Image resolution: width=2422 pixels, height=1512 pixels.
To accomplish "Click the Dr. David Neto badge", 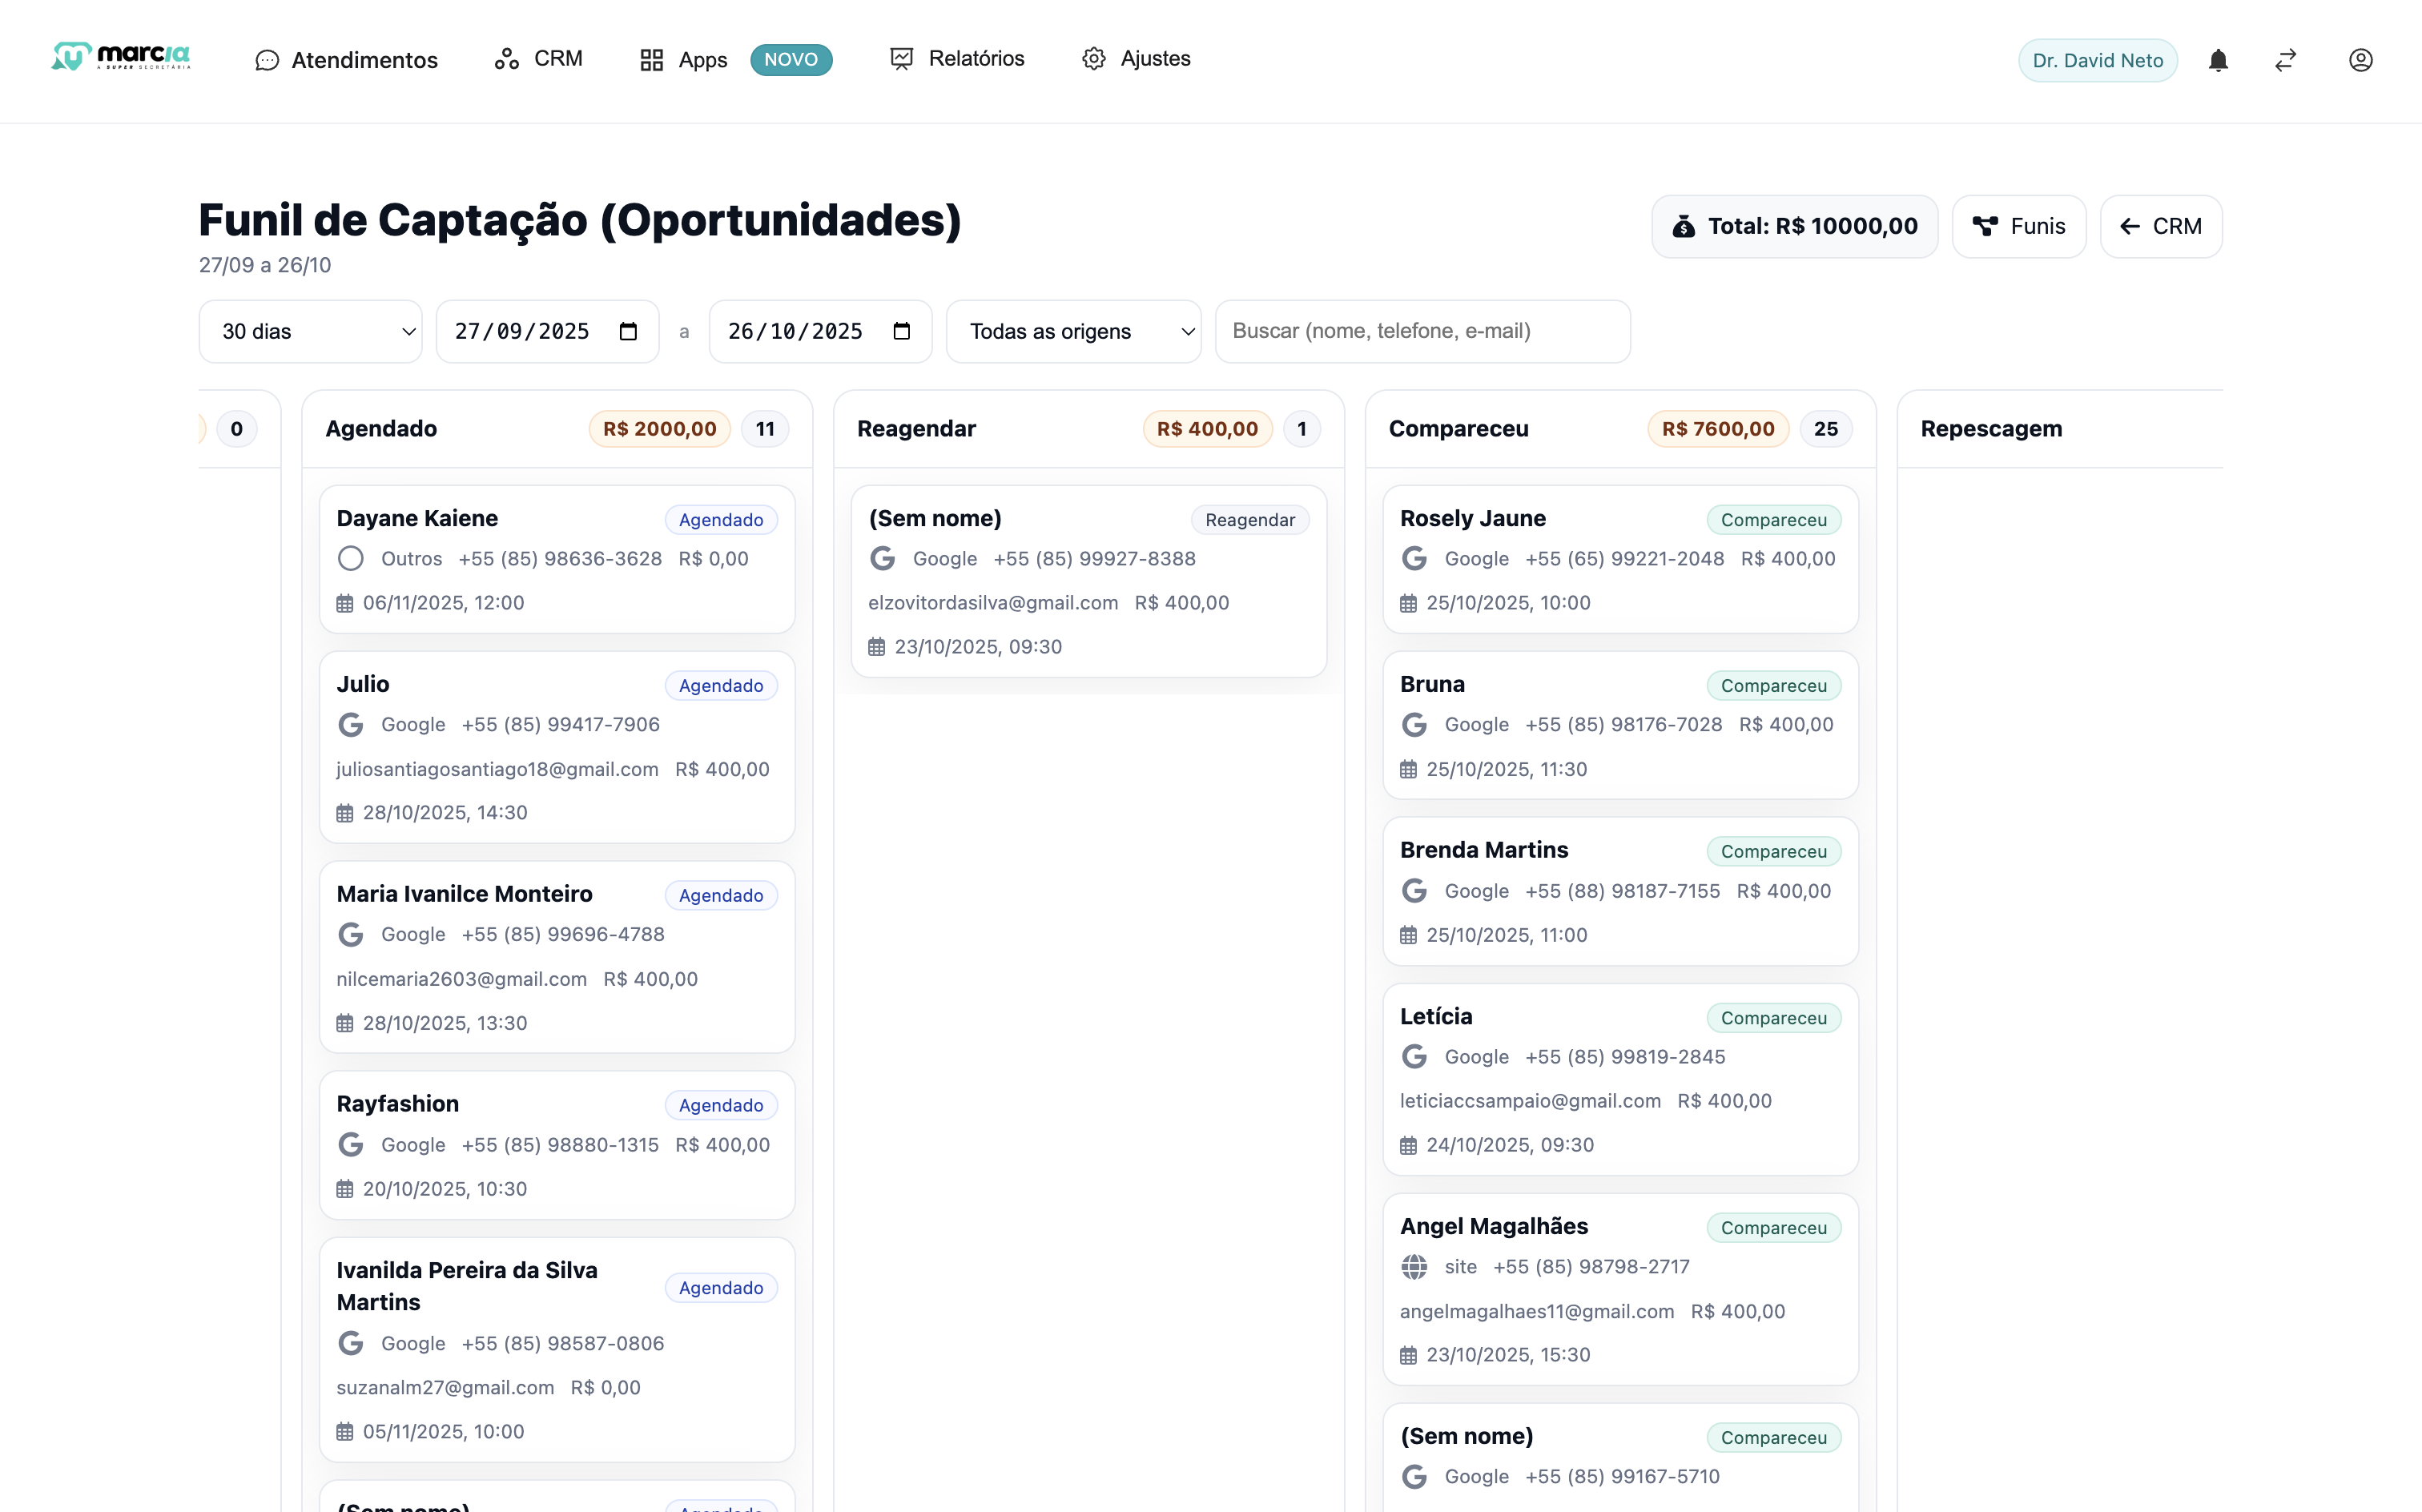I will click(x=2097, y=60).
